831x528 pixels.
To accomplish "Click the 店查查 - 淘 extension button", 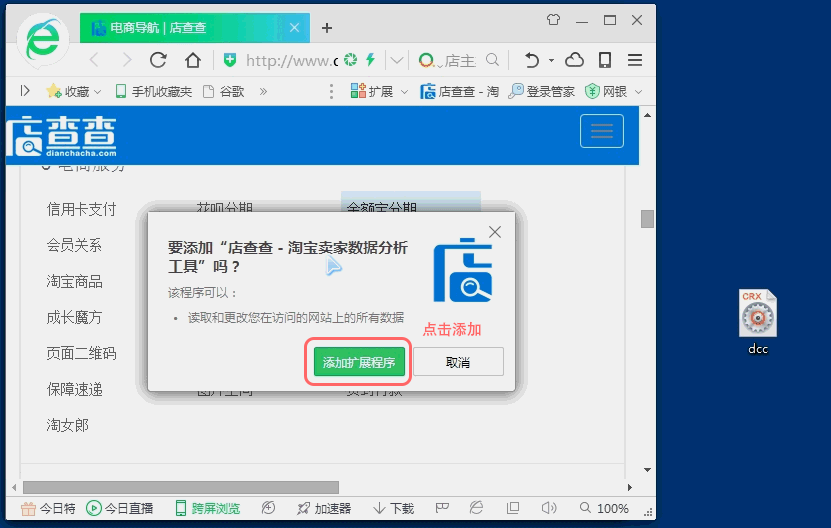I will 459,91.
